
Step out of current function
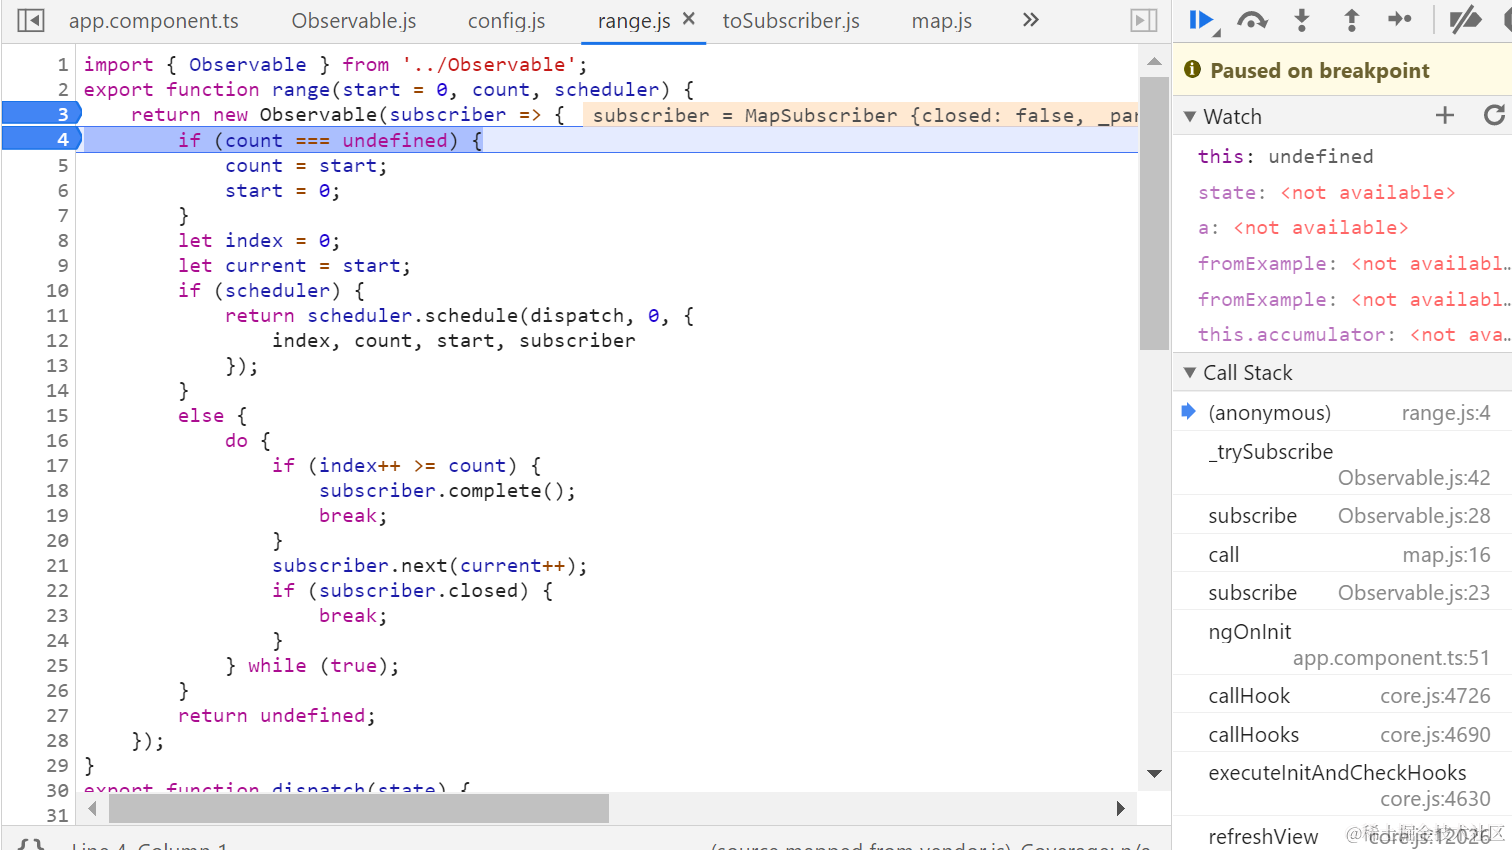pyautogui.click(x=1351, y=20)
